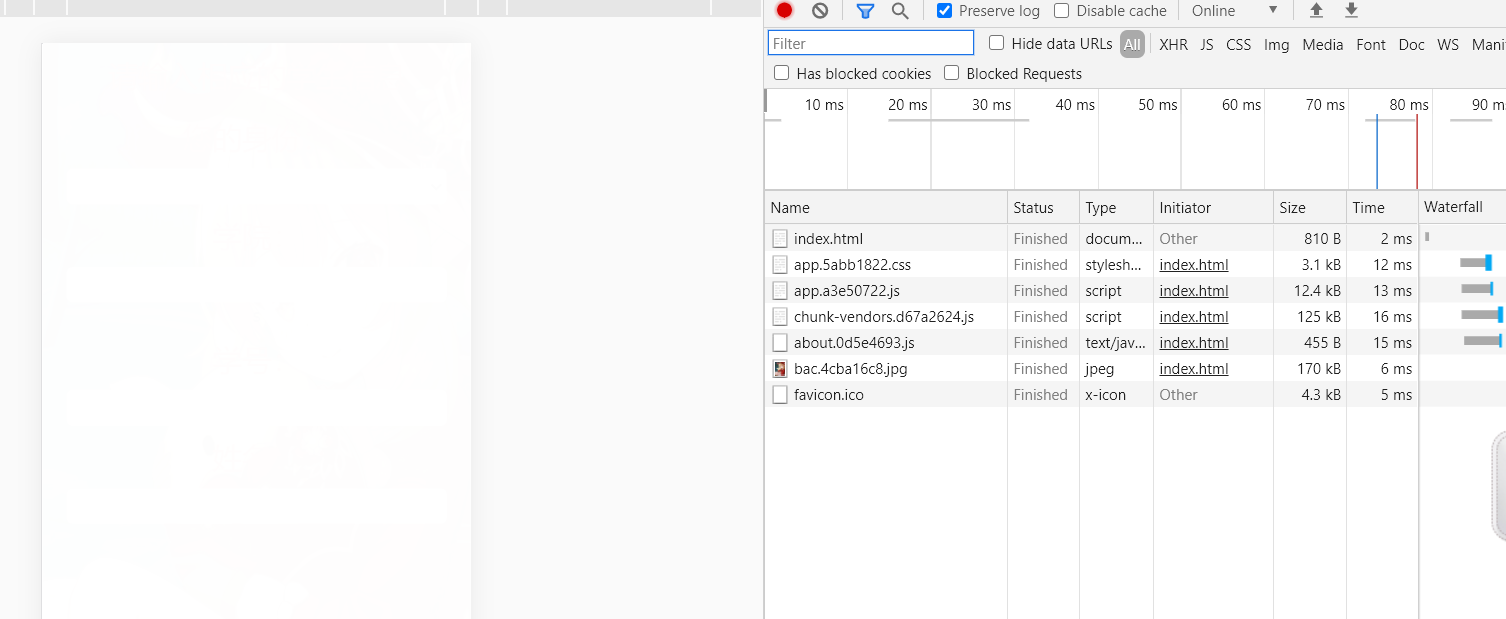Toggle the filter funnel icon
The height and width of the screenshot is (619, 1506).
click(x=865, y=11)
